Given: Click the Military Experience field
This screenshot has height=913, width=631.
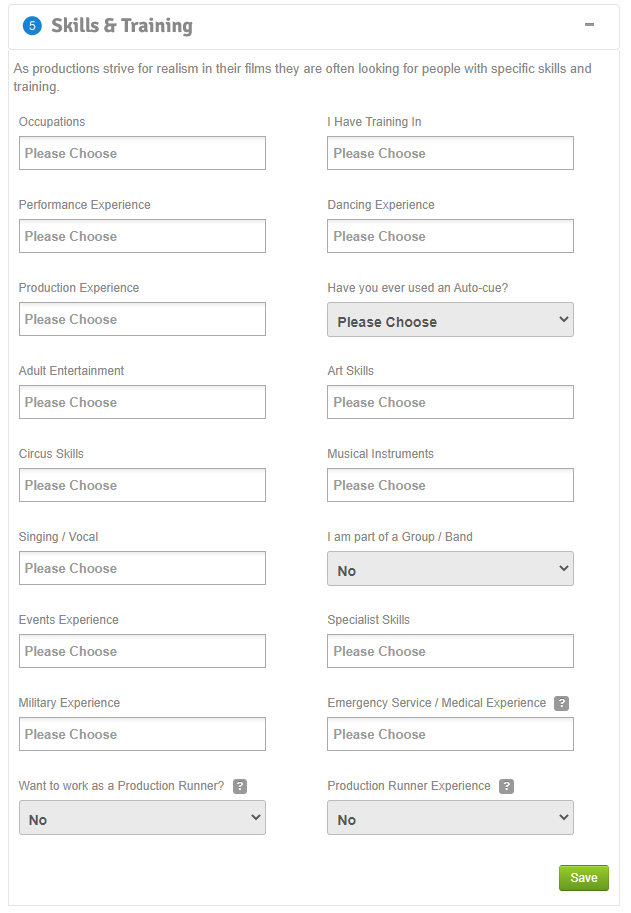Looking at the screenshot, I should coord(142,734).
